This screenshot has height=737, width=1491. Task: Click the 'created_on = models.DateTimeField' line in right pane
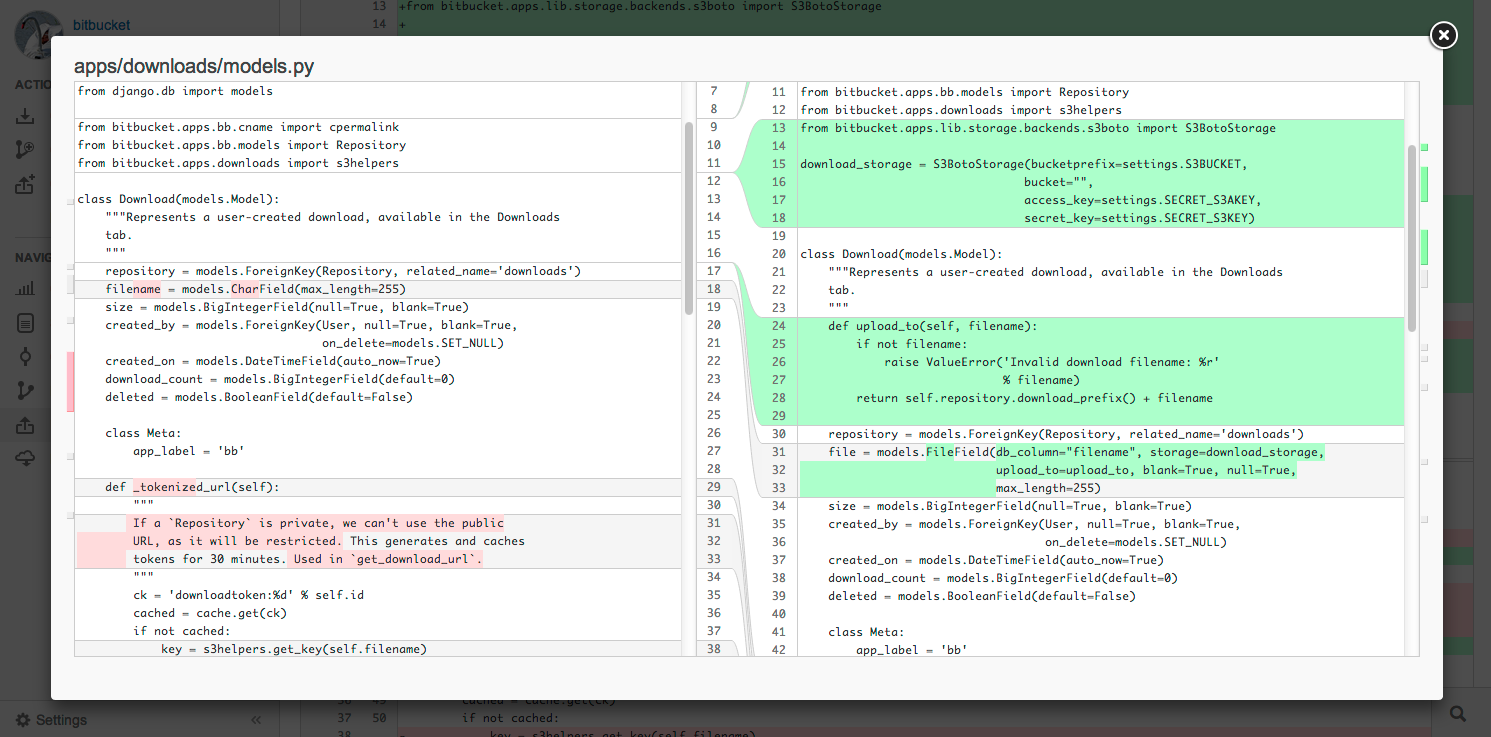click(996, 560)
